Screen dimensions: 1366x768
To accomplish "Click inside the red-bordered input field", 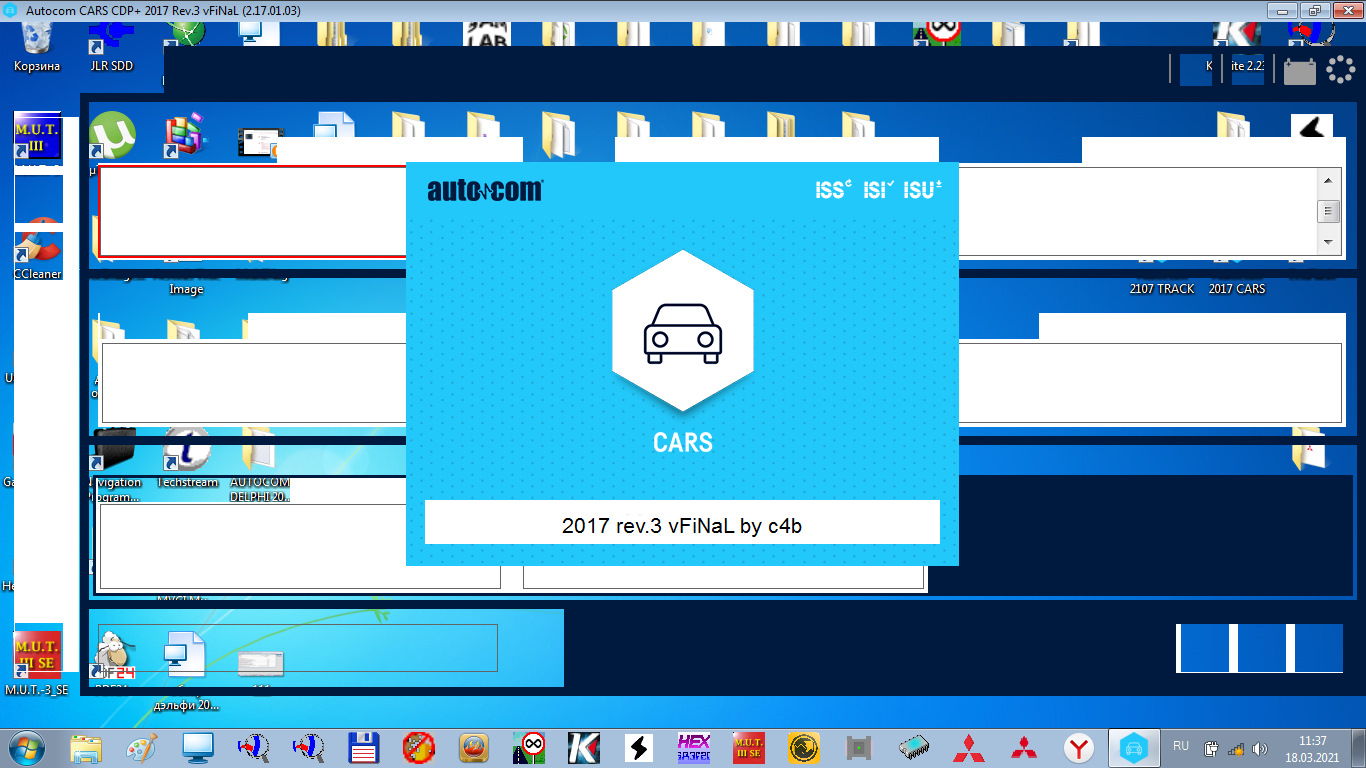I will [x=252, y=211].
